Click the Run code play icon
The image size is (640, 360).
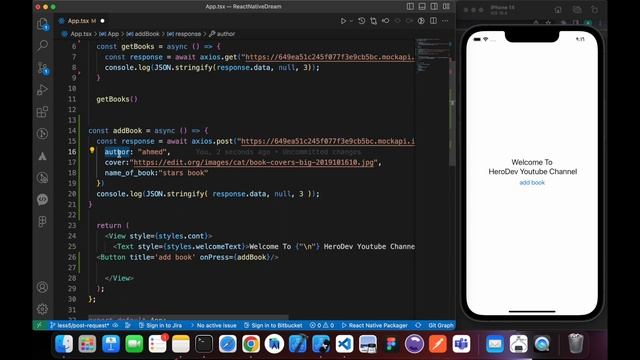pos(343,21)
